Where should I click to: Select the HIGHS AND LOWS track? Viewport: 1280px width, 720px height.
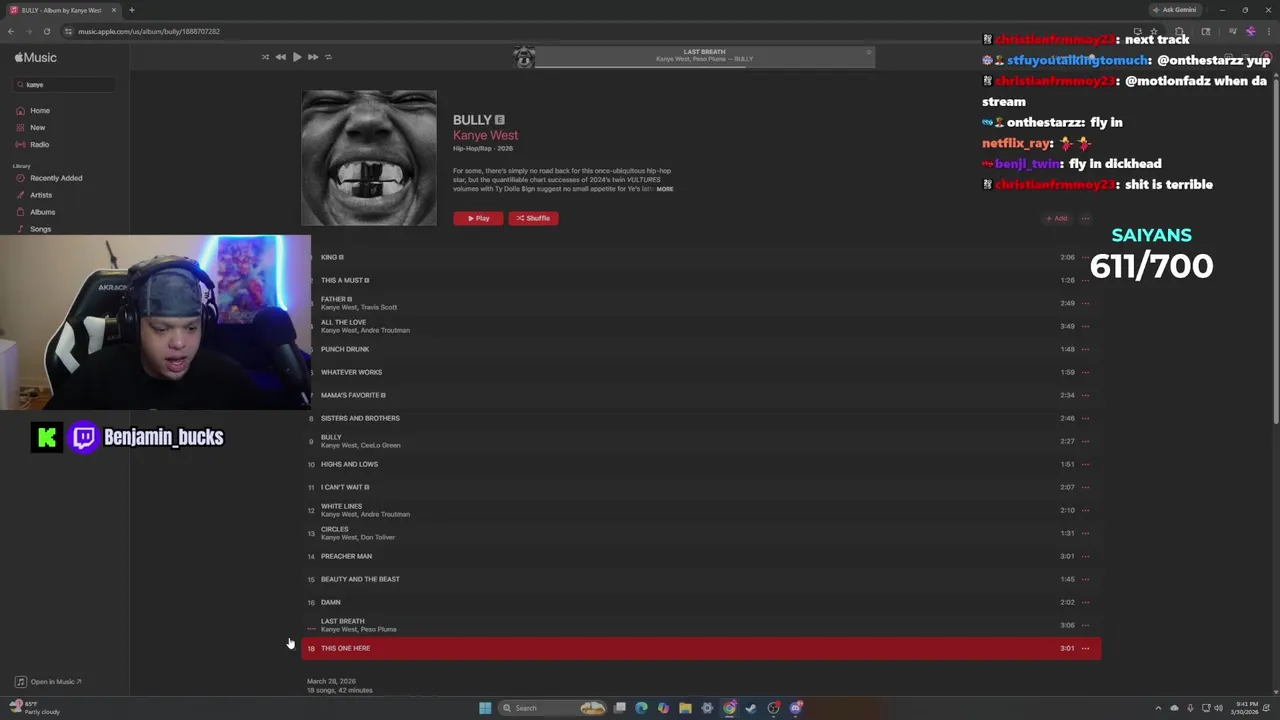coord(701,464)
